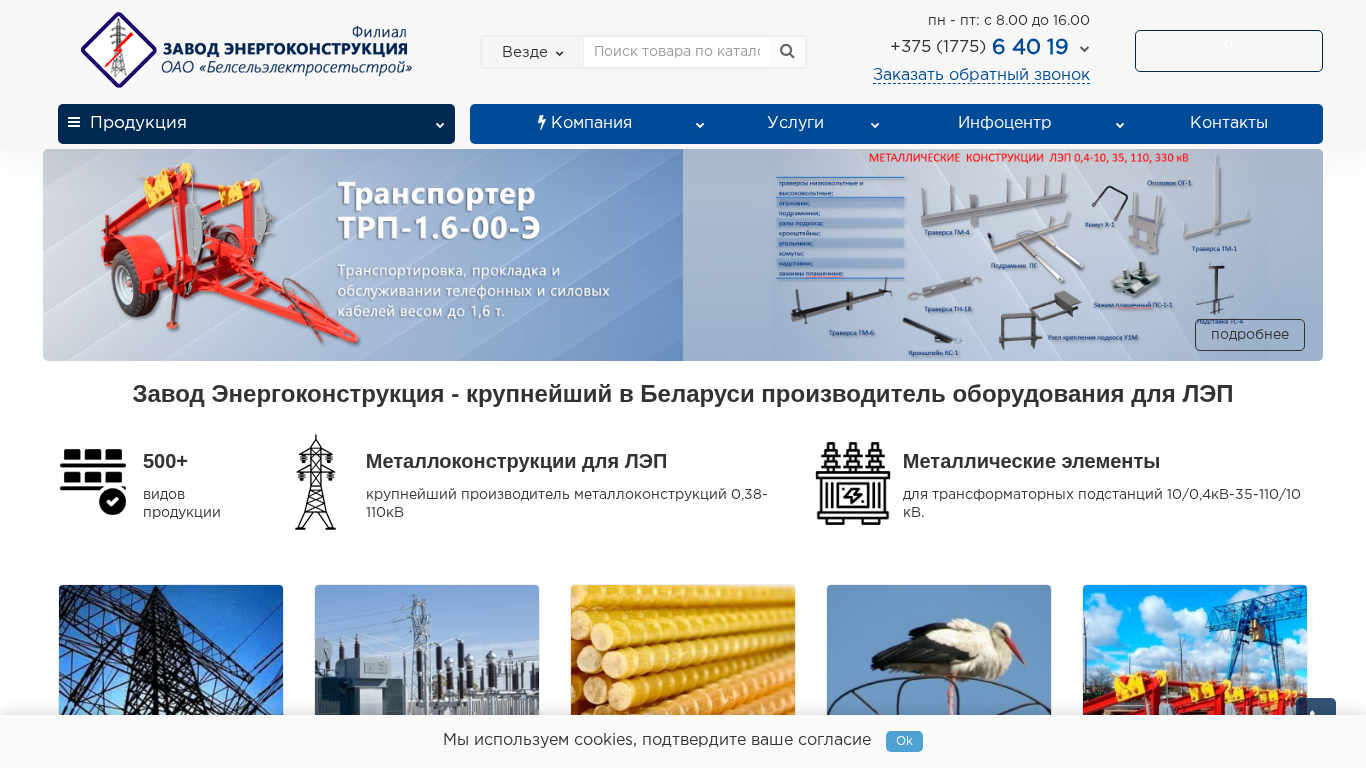Click the lightning bolt icon near Компания
The height and width of the screenshot is (768, 1366).
point(542,123)
